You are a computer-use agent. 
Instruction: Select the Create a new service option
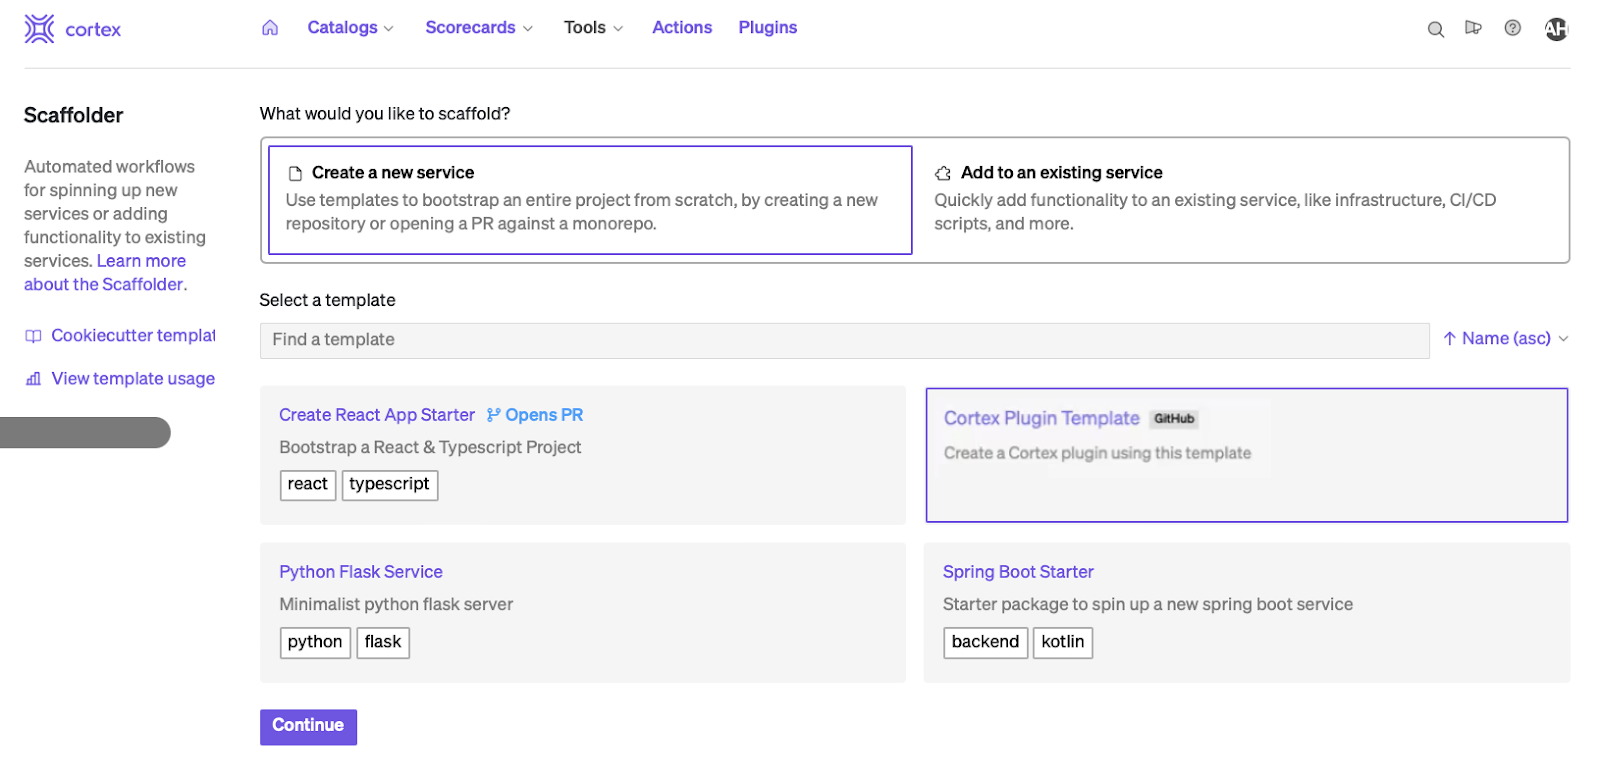pos(590,200)
